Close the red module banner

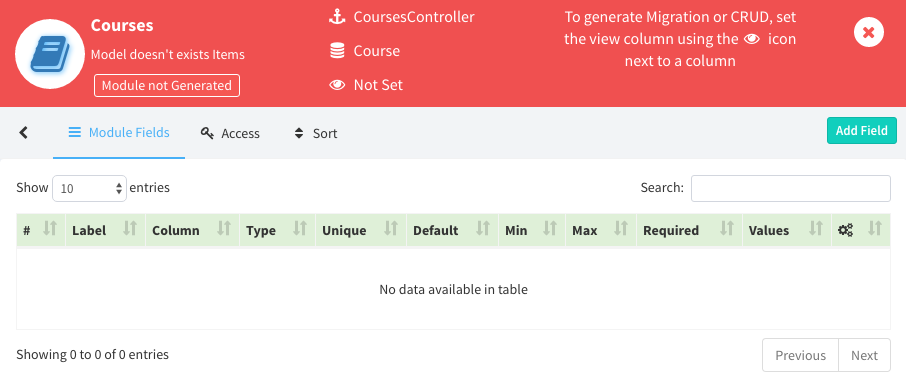(868, 32)
